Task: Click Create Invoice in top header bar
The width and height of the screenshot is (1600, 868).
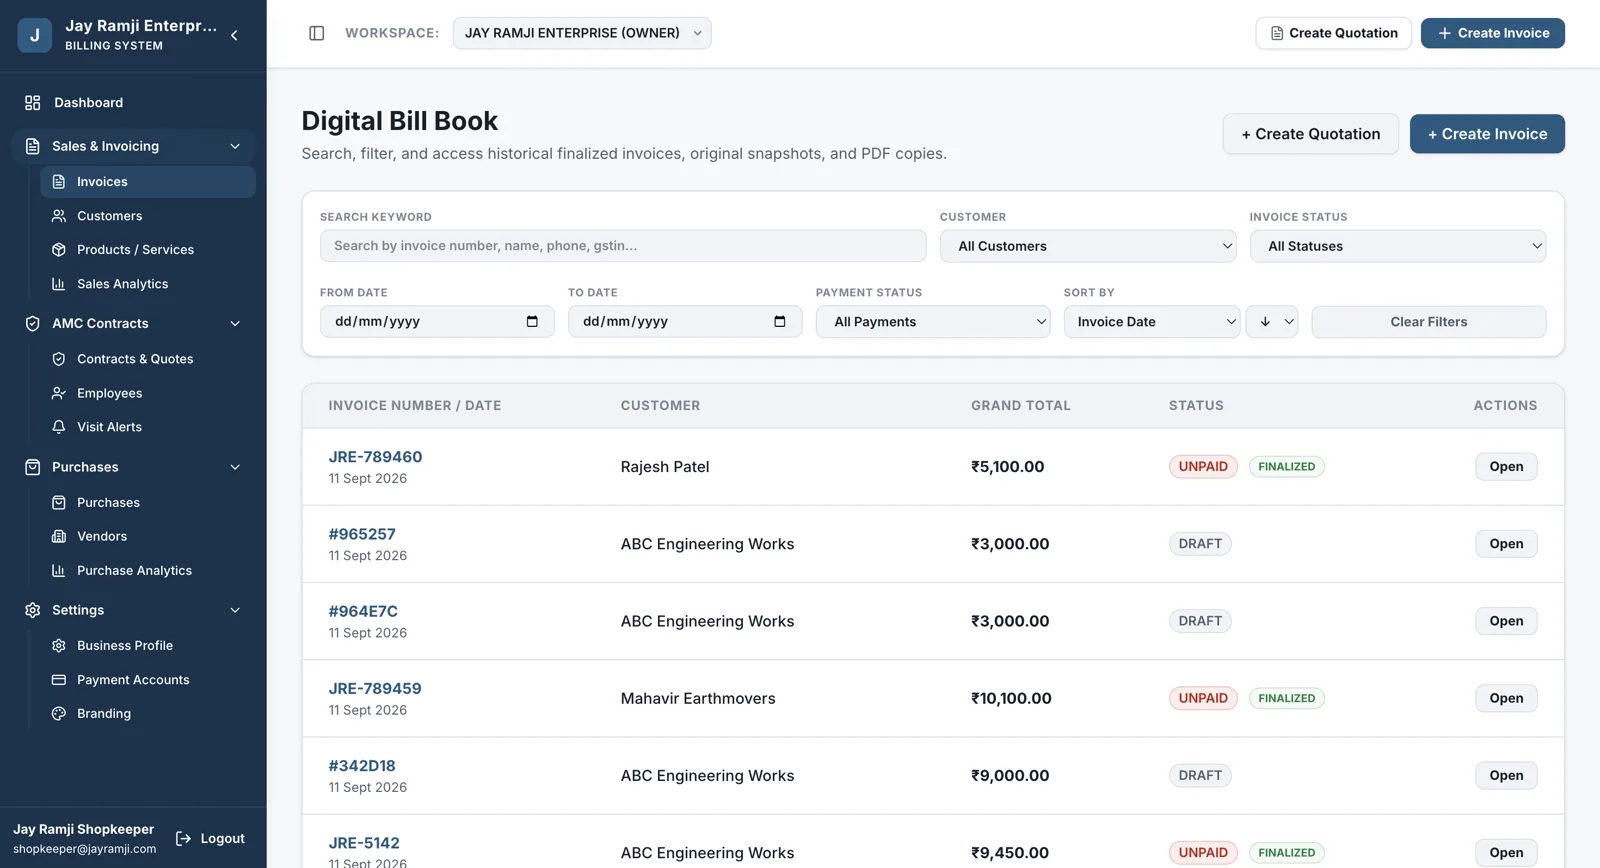Action: pyautogui.click(x=1493, y=33)
